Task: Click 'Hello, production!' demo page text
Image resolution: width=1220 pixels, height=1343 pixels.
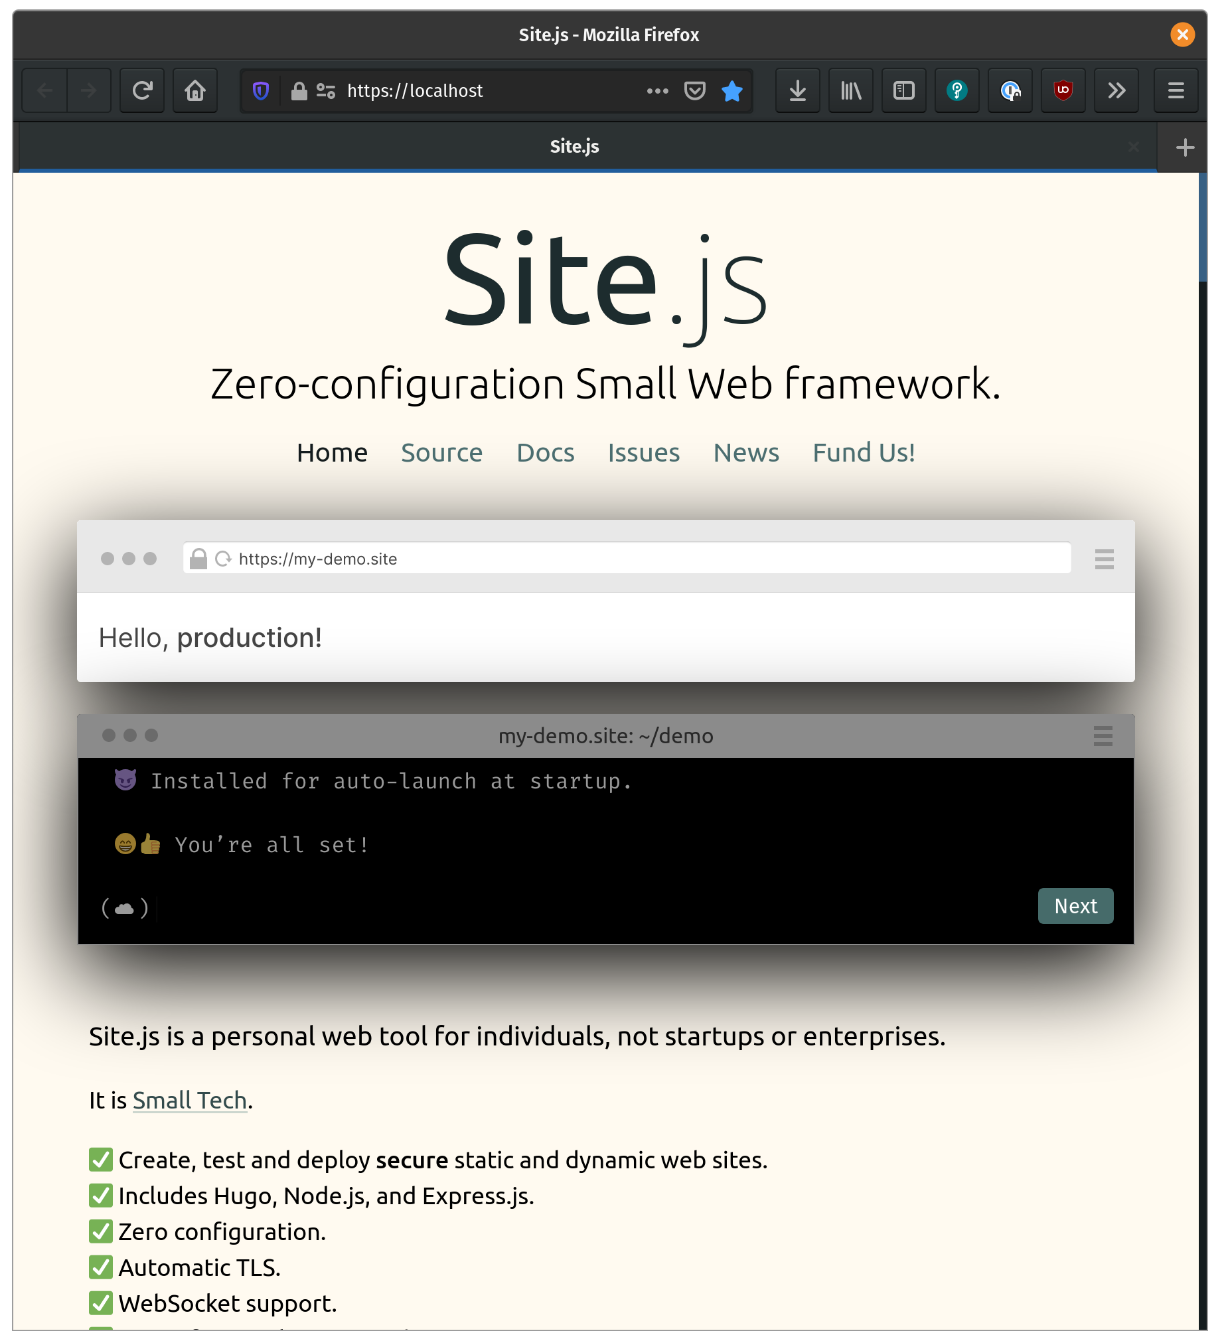Action: (210, 638)
